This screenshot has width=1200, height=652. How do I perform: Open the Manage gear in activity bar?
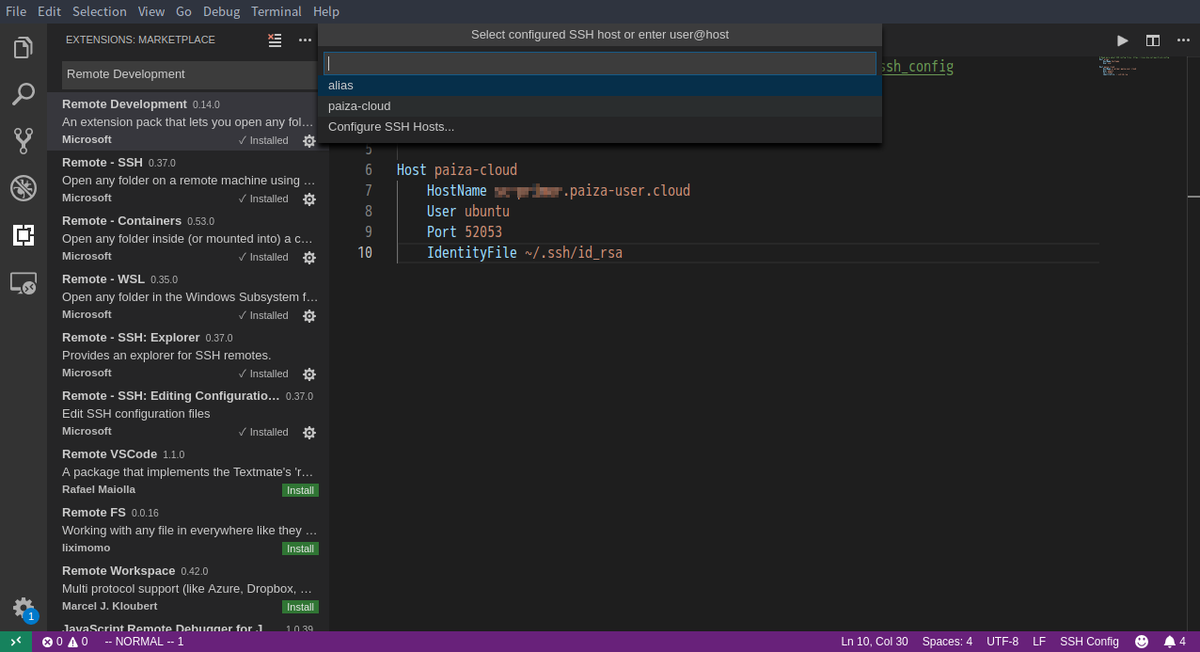click(23, 608)
